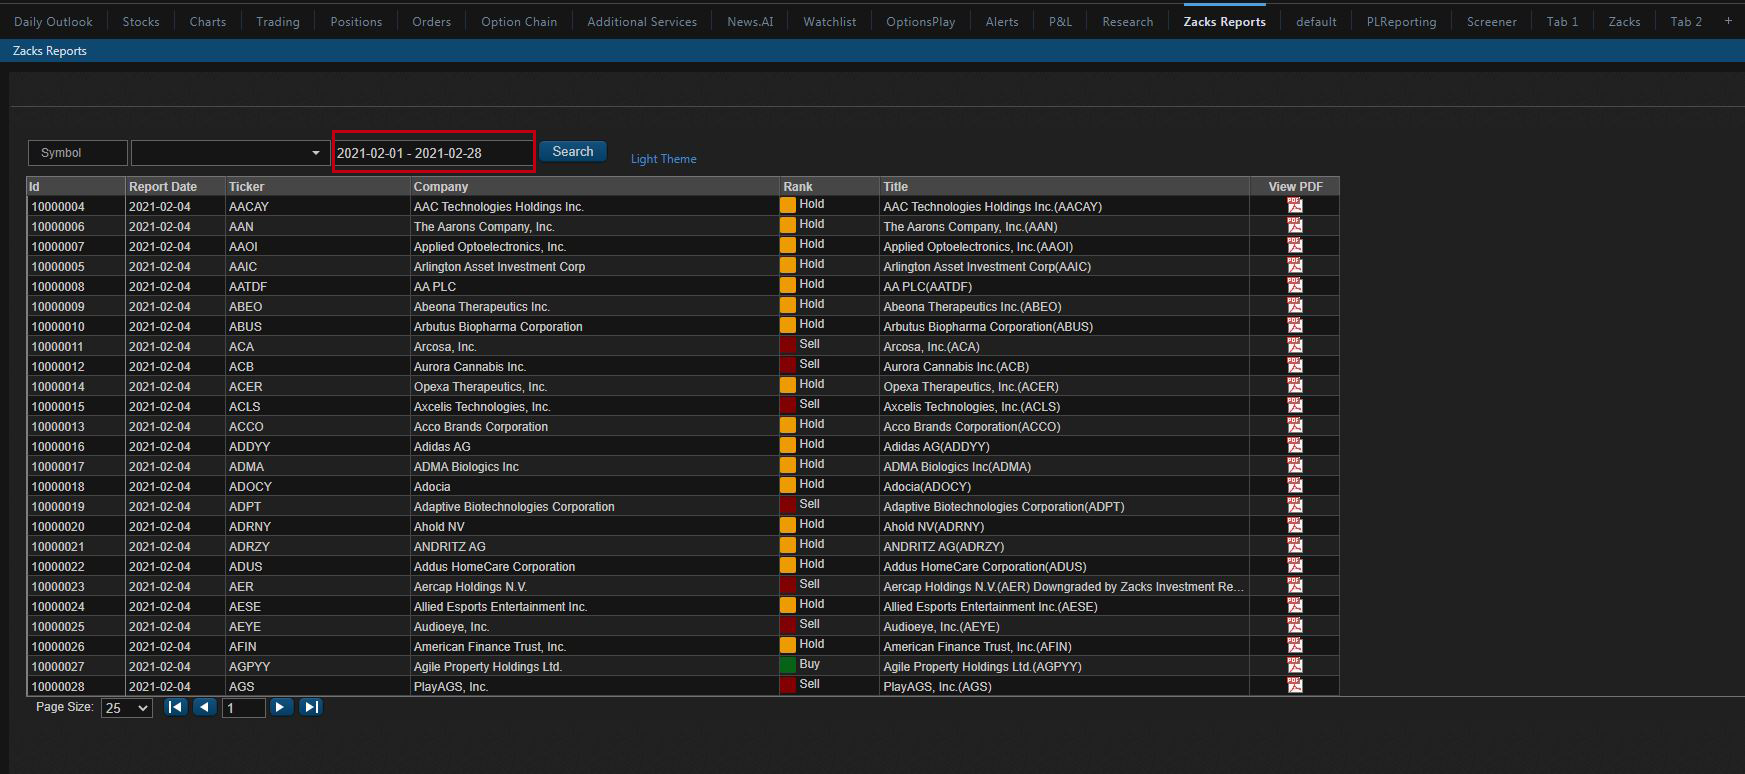This screenshot has width=1745, height=774.
Task: Open the Screener tab
Action: pos(1491,21)
